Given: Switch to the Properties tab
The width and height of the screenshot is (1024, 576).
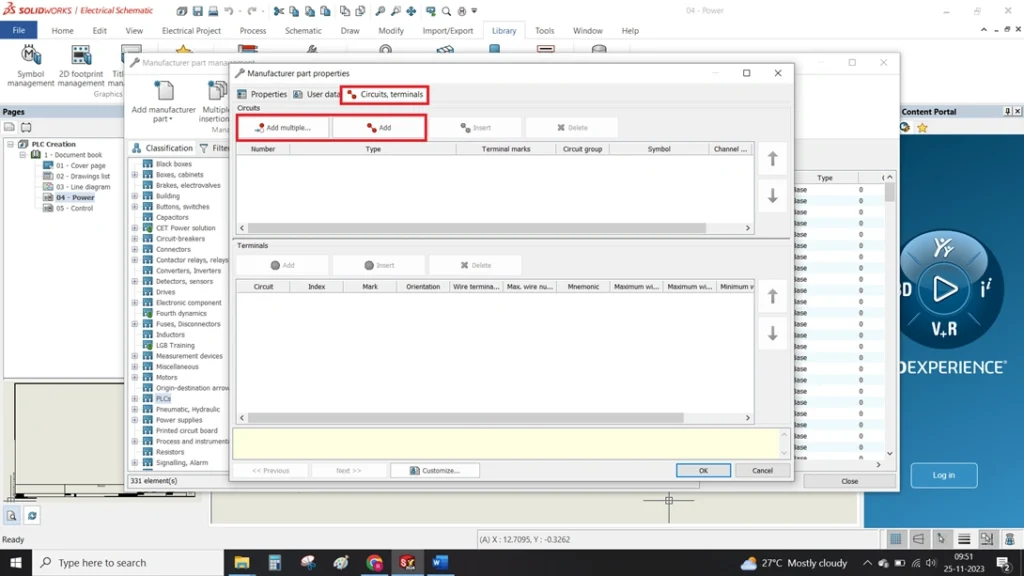Looking at the screenshot, I should pyautogui.click(x=262, y=94).
